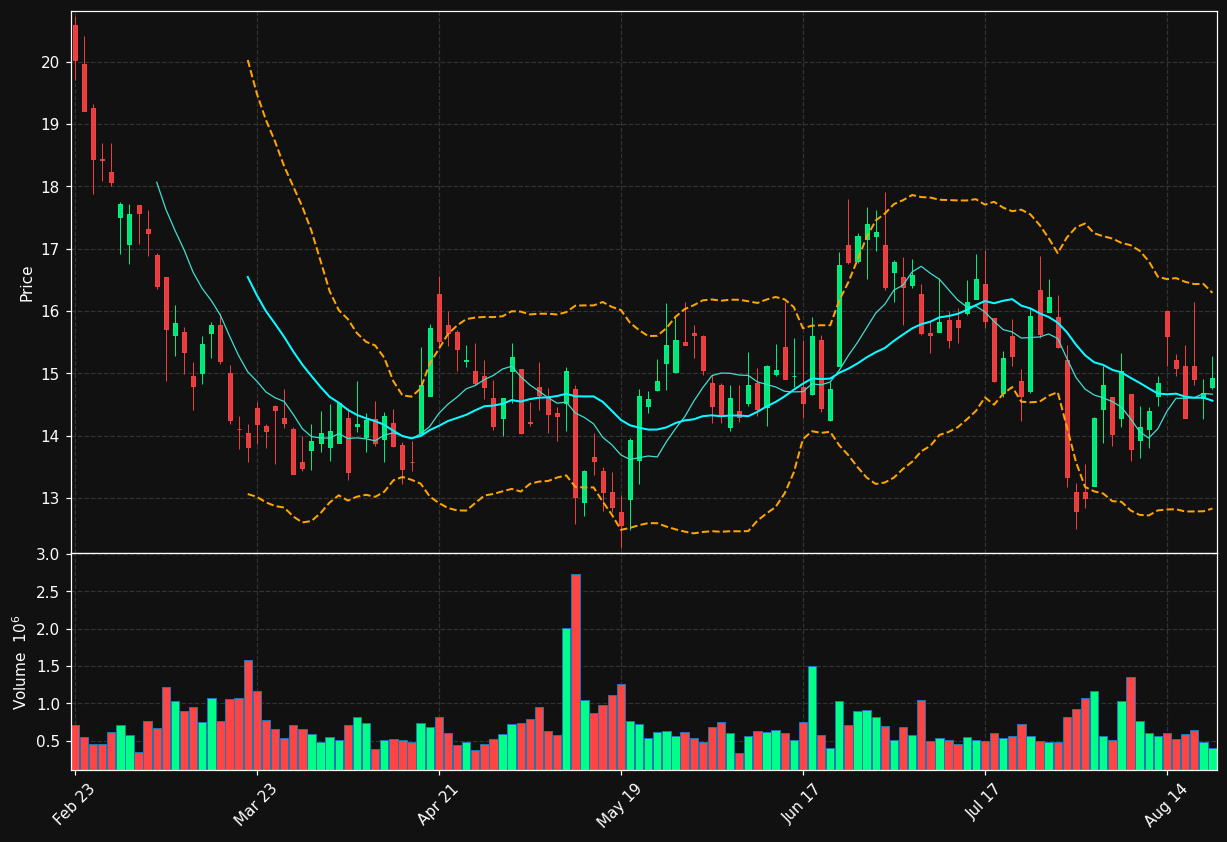The image size is (1227, 842).
Task: Select the 2.5 volume tick label
Action: [x=49, y=592]
